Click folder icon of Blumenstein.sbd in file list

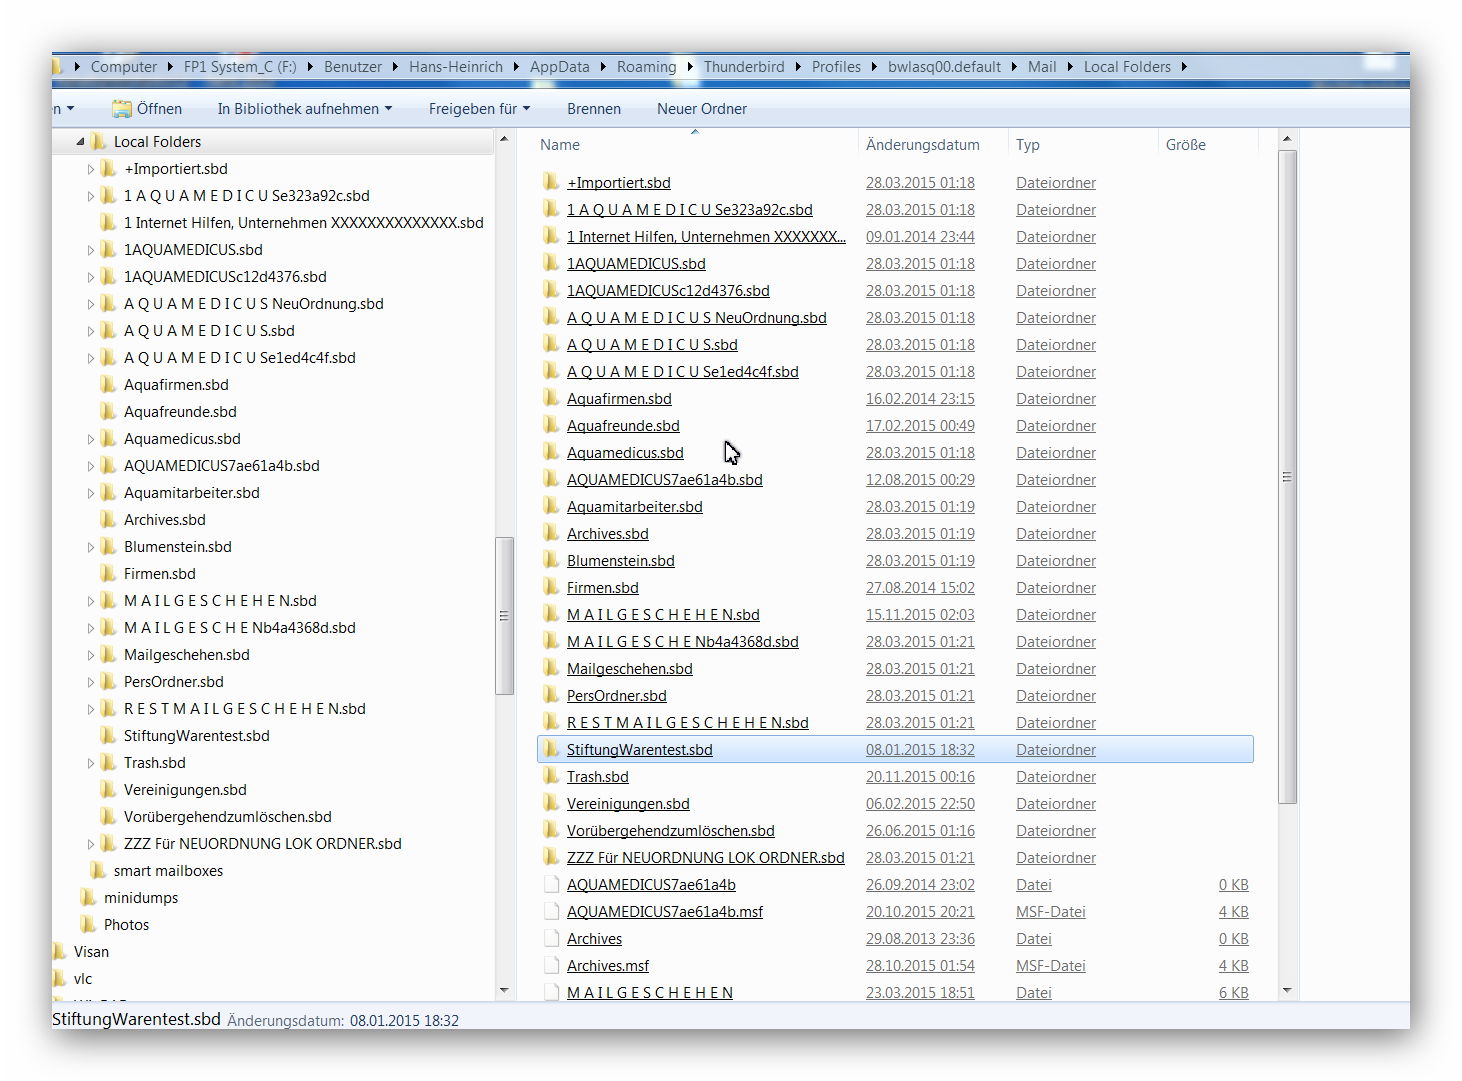[x=551, y=560]
